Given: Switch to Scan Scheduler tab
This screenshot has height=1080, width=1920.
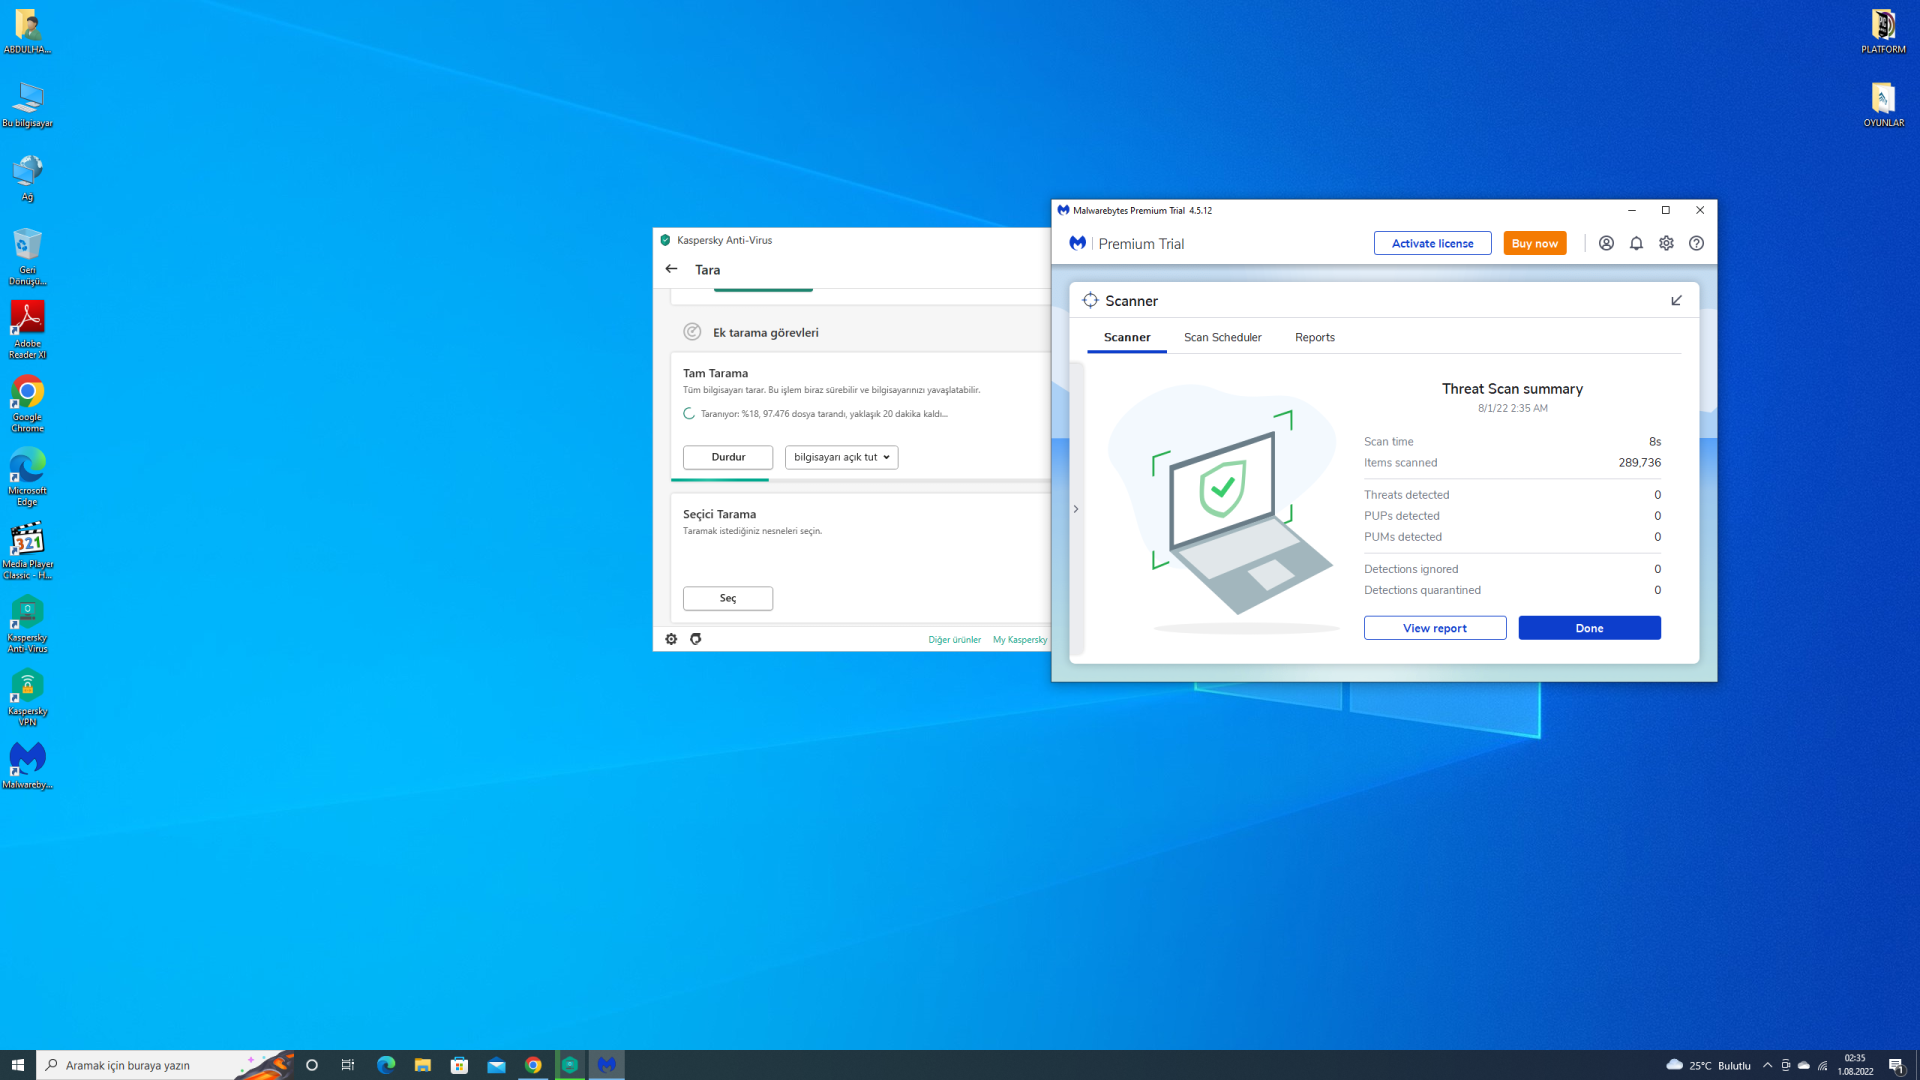Looking at the screenshot, I should coord(1222,337).
